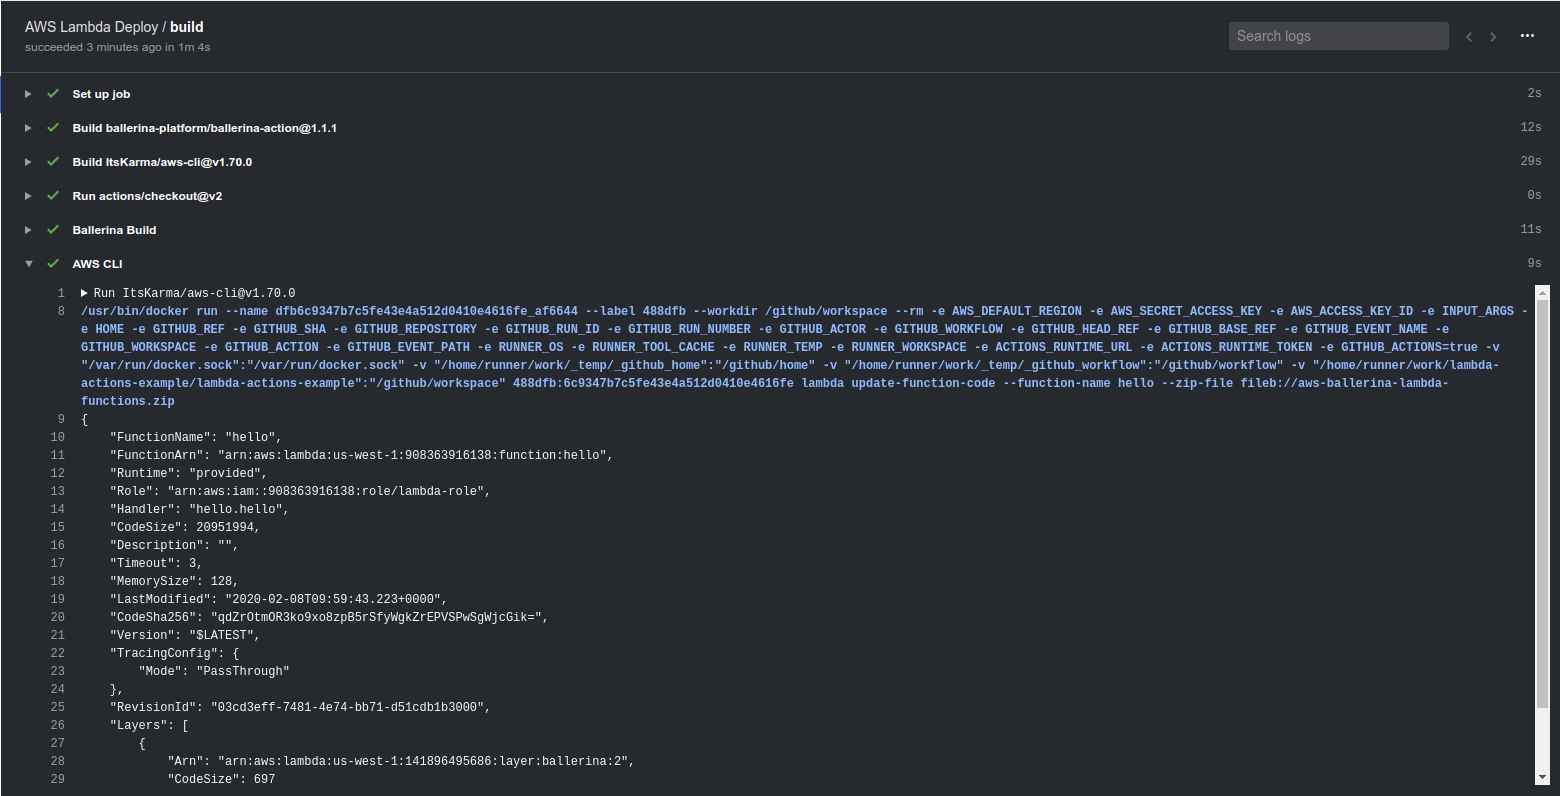The height and width of the screenshot is (796, 1560).
Task: Click the vertical log scrollbar thumb
Action: [x=1542, y=504]
